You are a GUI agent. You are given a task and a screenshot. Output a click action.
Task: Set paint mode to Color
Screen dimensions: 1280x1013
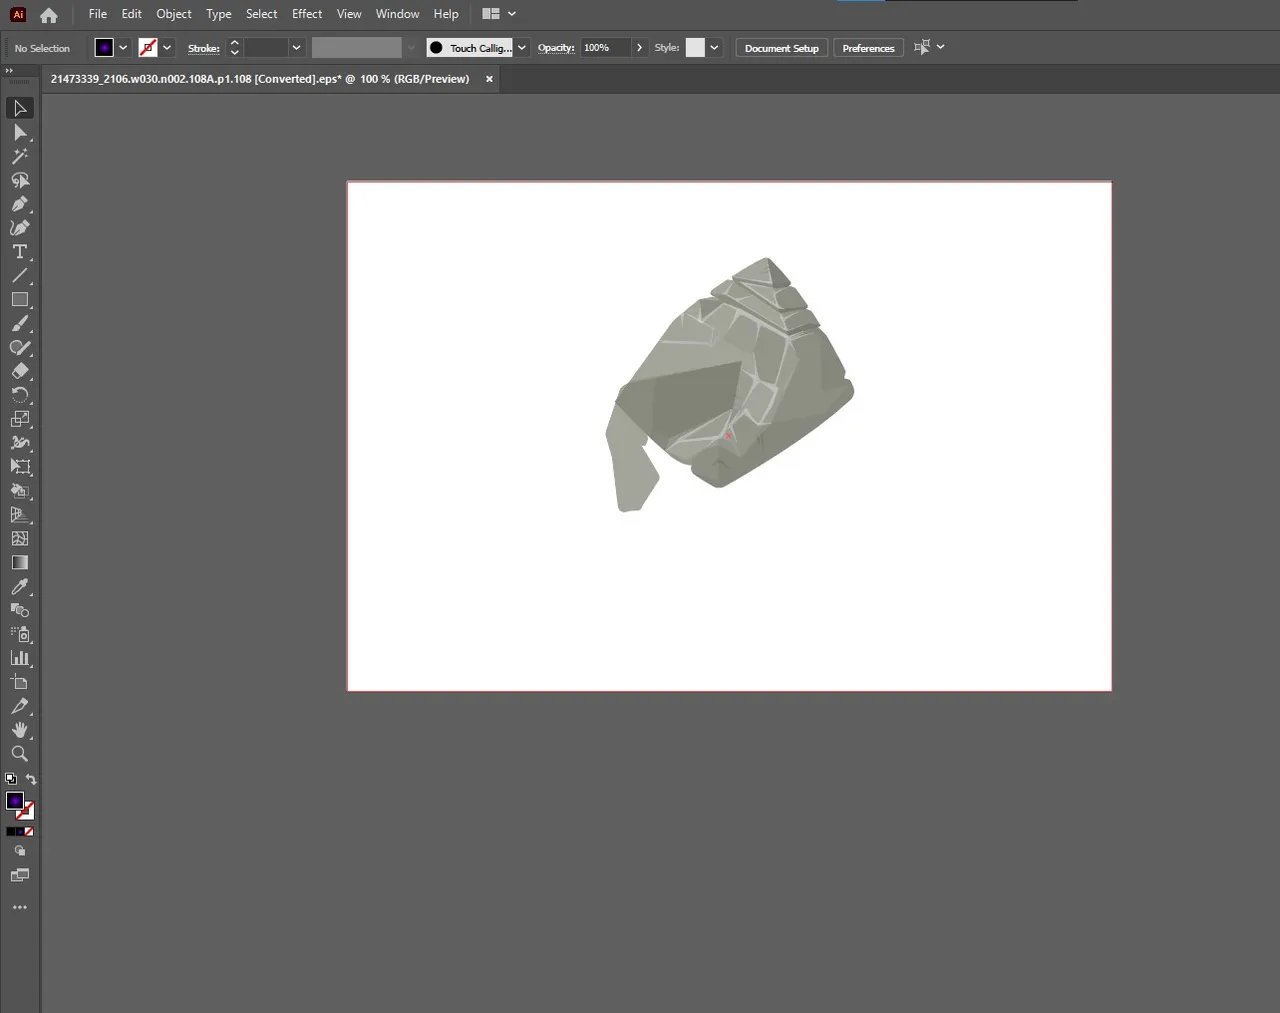11,832
